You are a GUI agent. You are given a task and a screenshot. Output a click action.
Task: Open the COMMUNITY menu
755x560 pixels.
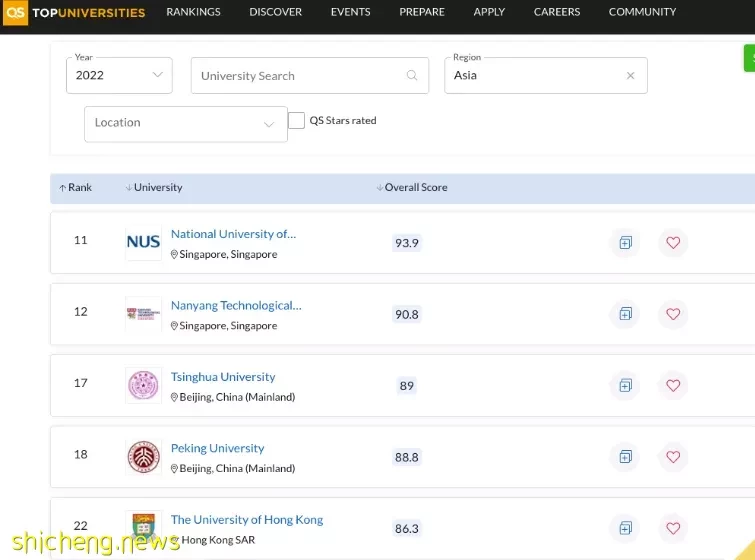[x=642, y=12]
